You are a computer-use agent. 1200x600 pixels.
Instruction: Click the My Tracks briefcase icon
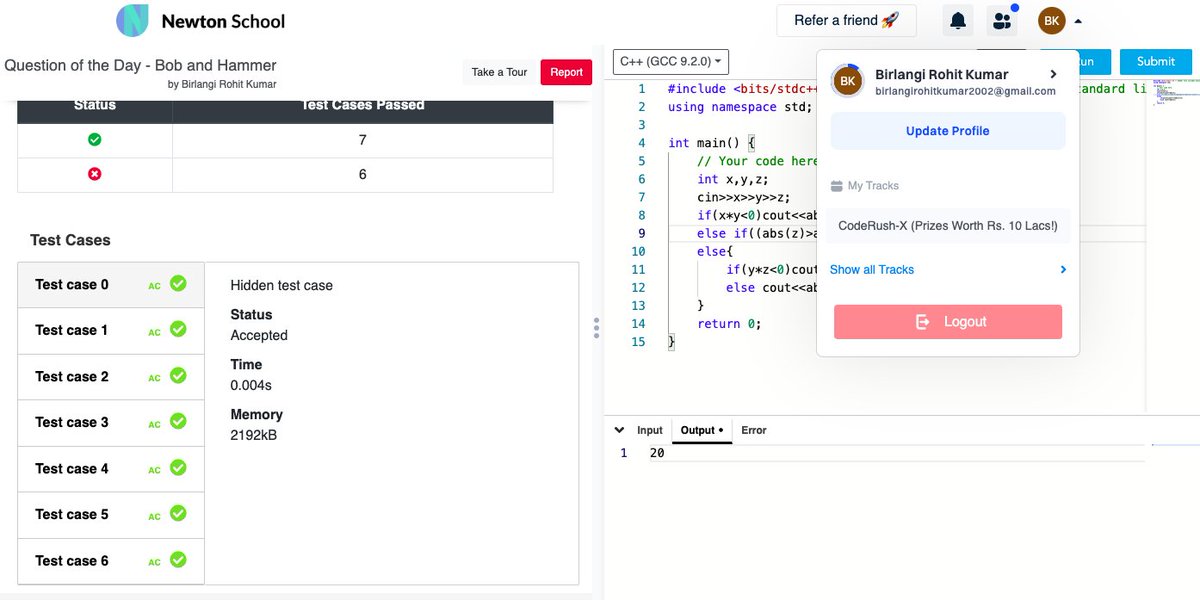click(837, 186)
